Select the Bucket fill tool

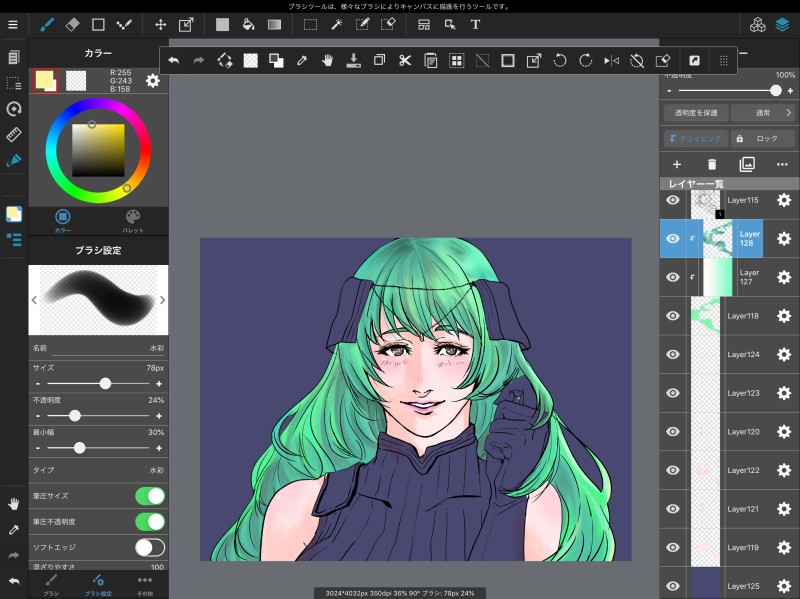pos(248,24)
